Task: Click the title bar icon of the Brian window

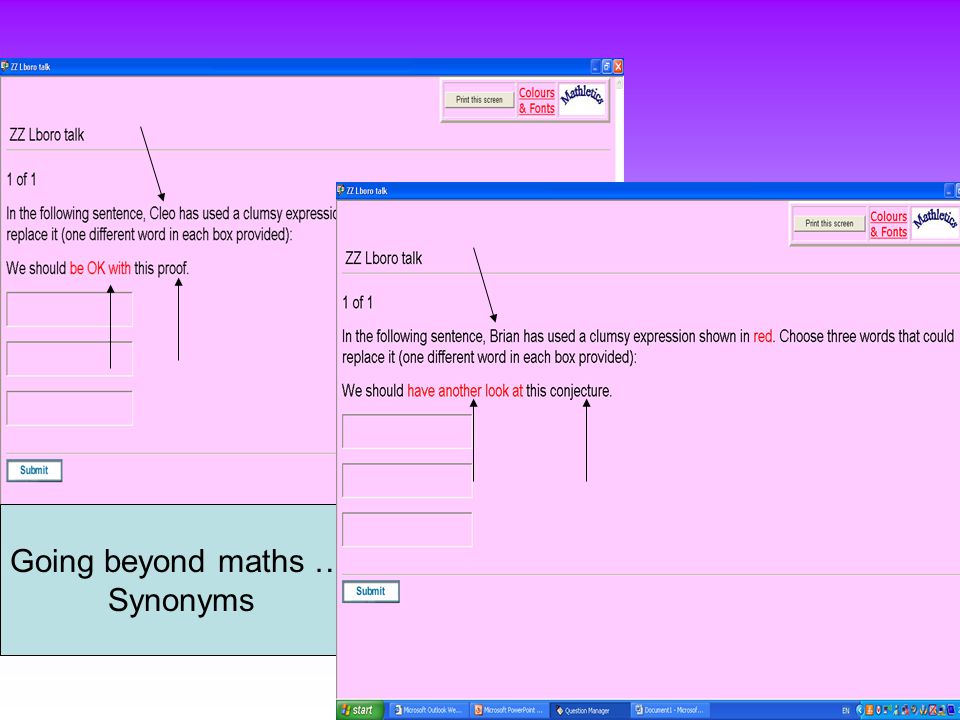Action: point(341,190)
